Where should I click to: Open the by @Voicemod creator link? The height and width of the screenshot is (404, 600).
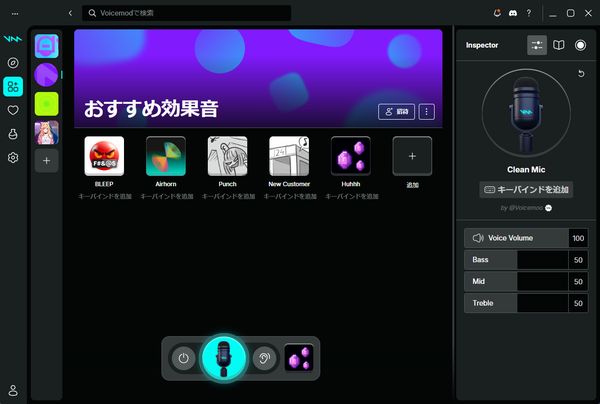tap(526, 208)
